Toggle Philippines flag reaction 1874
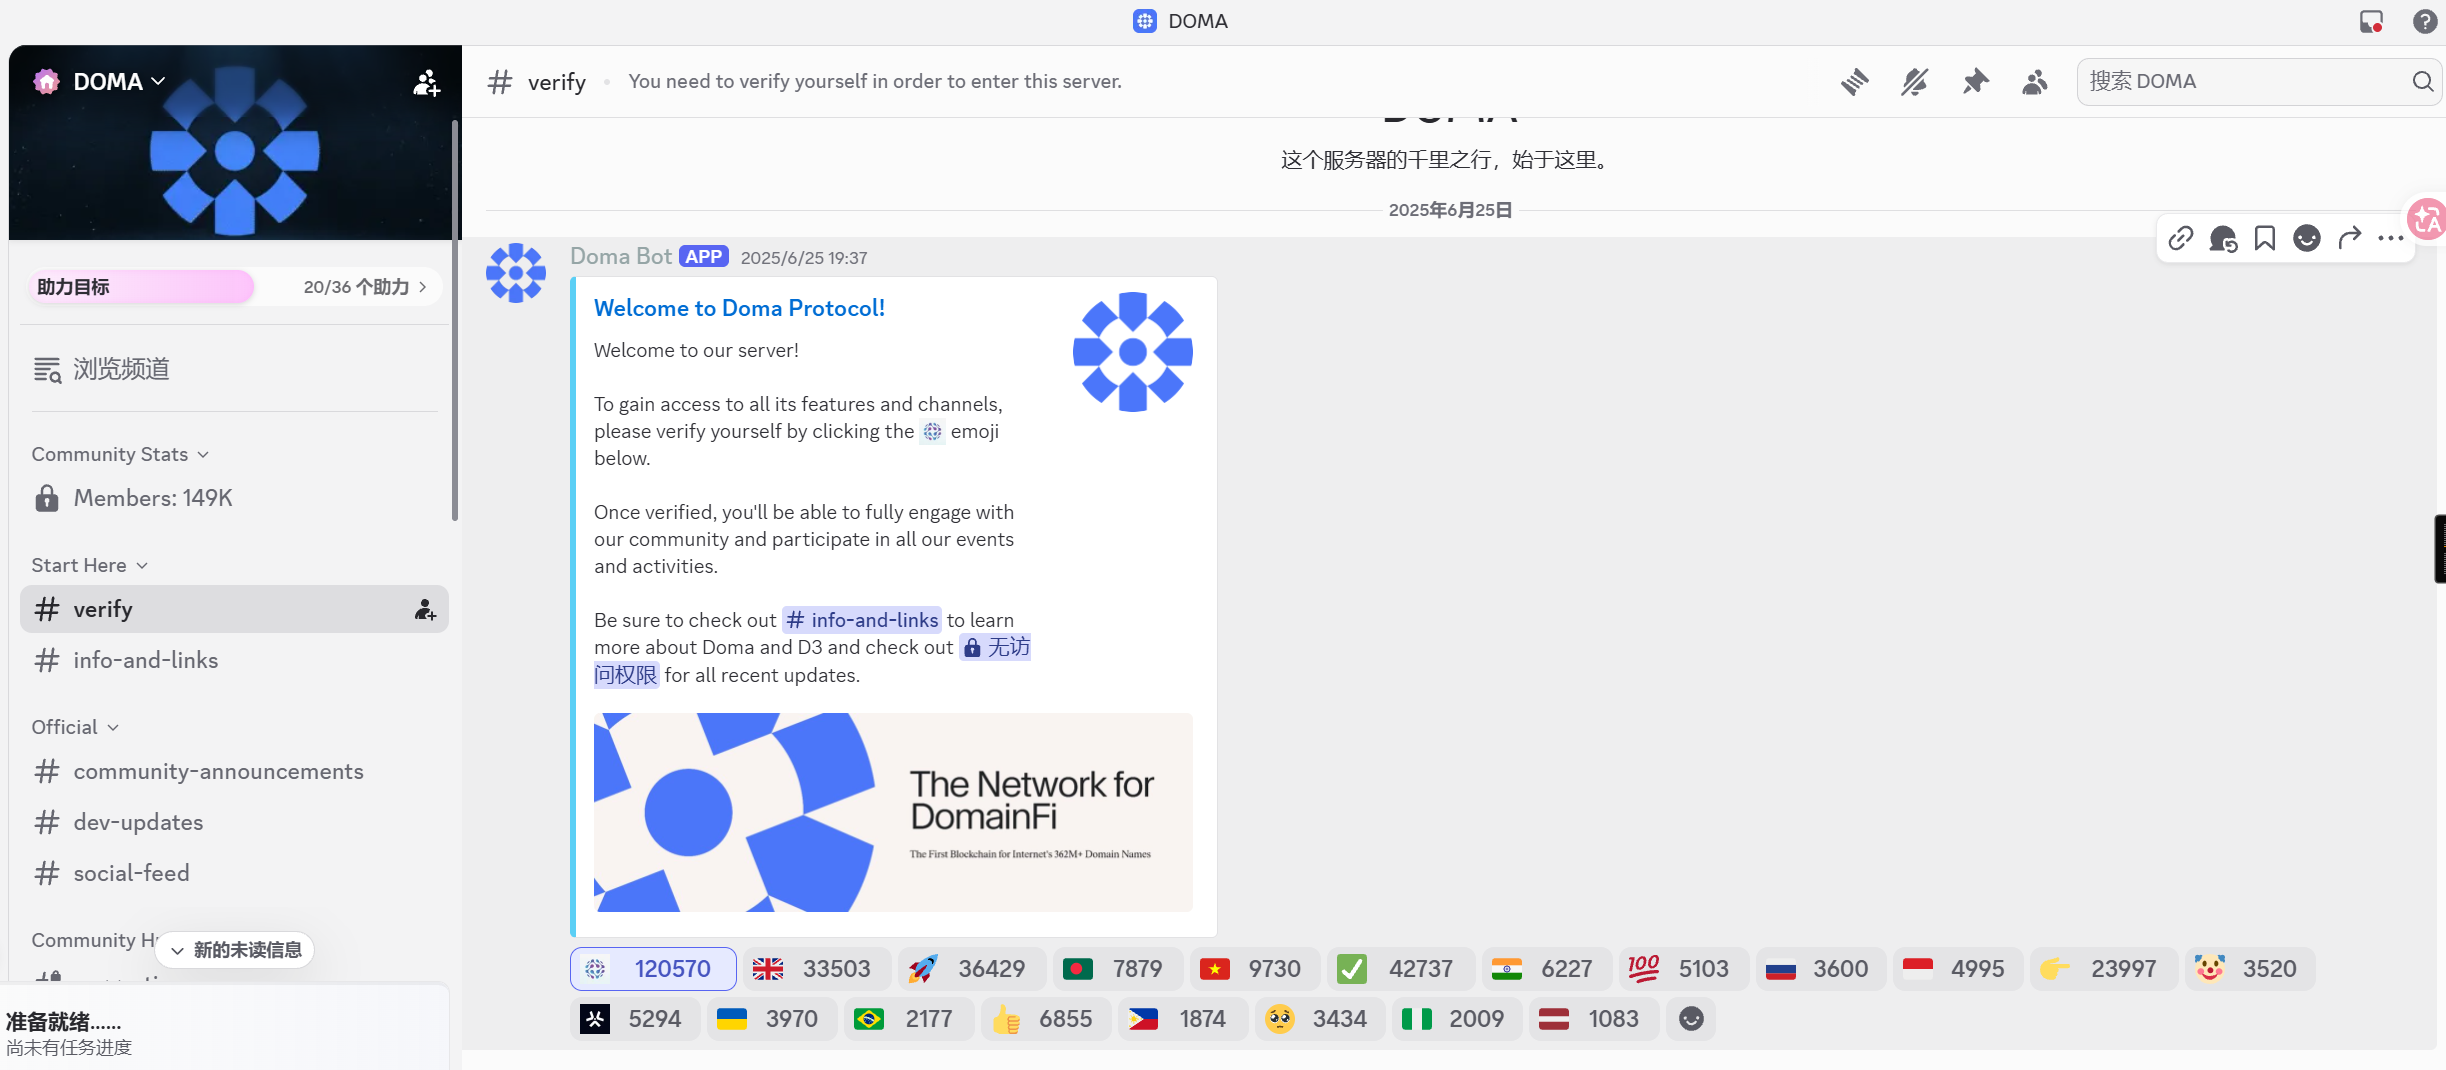Image resolution: width=2446 pixels, height=1070 pixels. pos(1183,1019)
